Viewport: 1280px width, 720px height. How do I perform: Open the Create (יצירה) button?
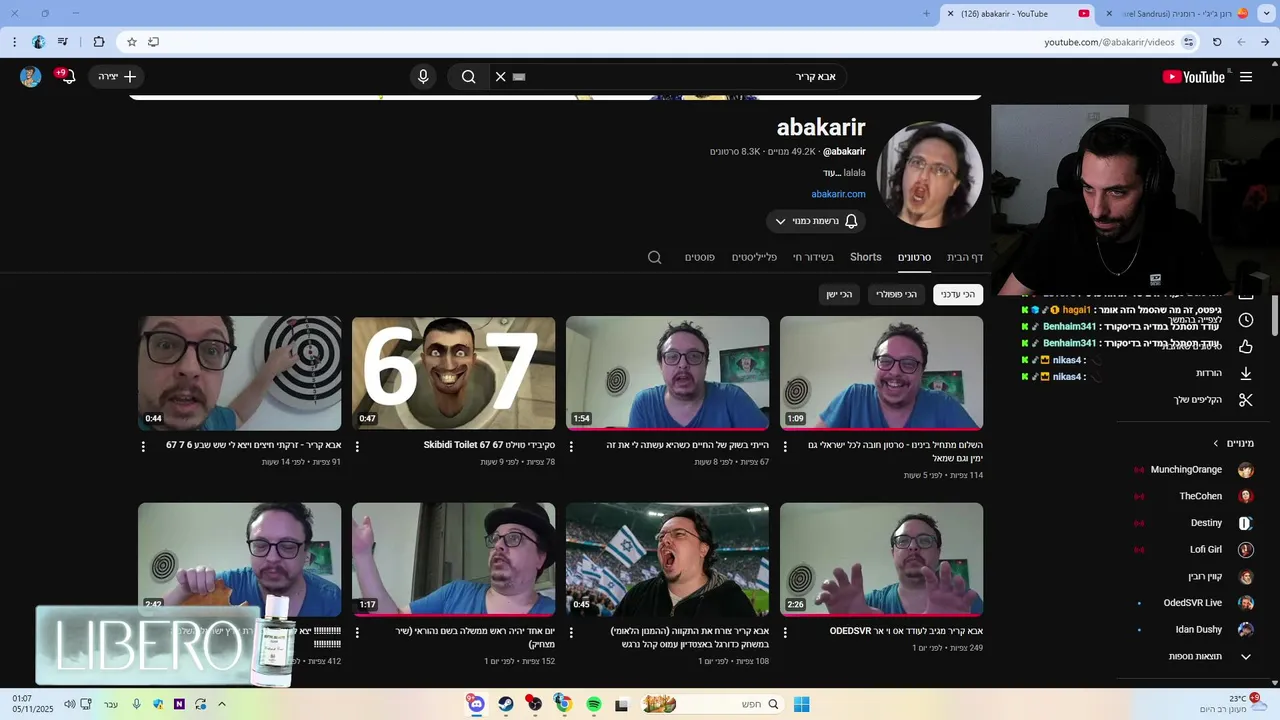click(x=116, y=77)
